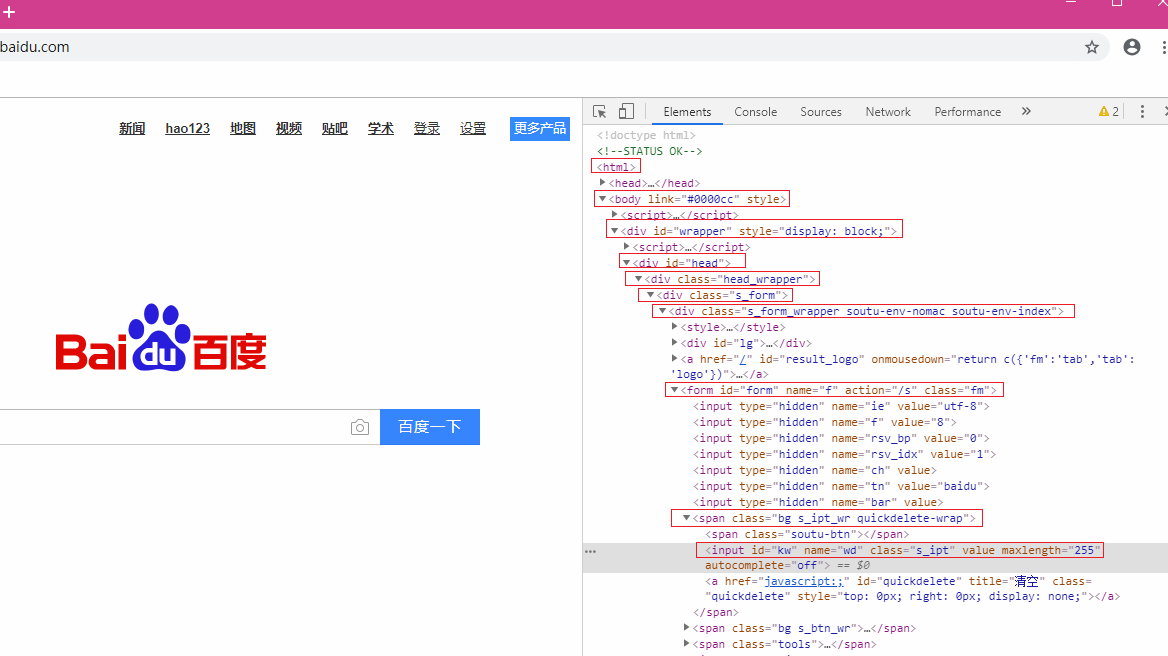Expand the style element node
The height and width of the screenshot is (656, 1168).
674,327
